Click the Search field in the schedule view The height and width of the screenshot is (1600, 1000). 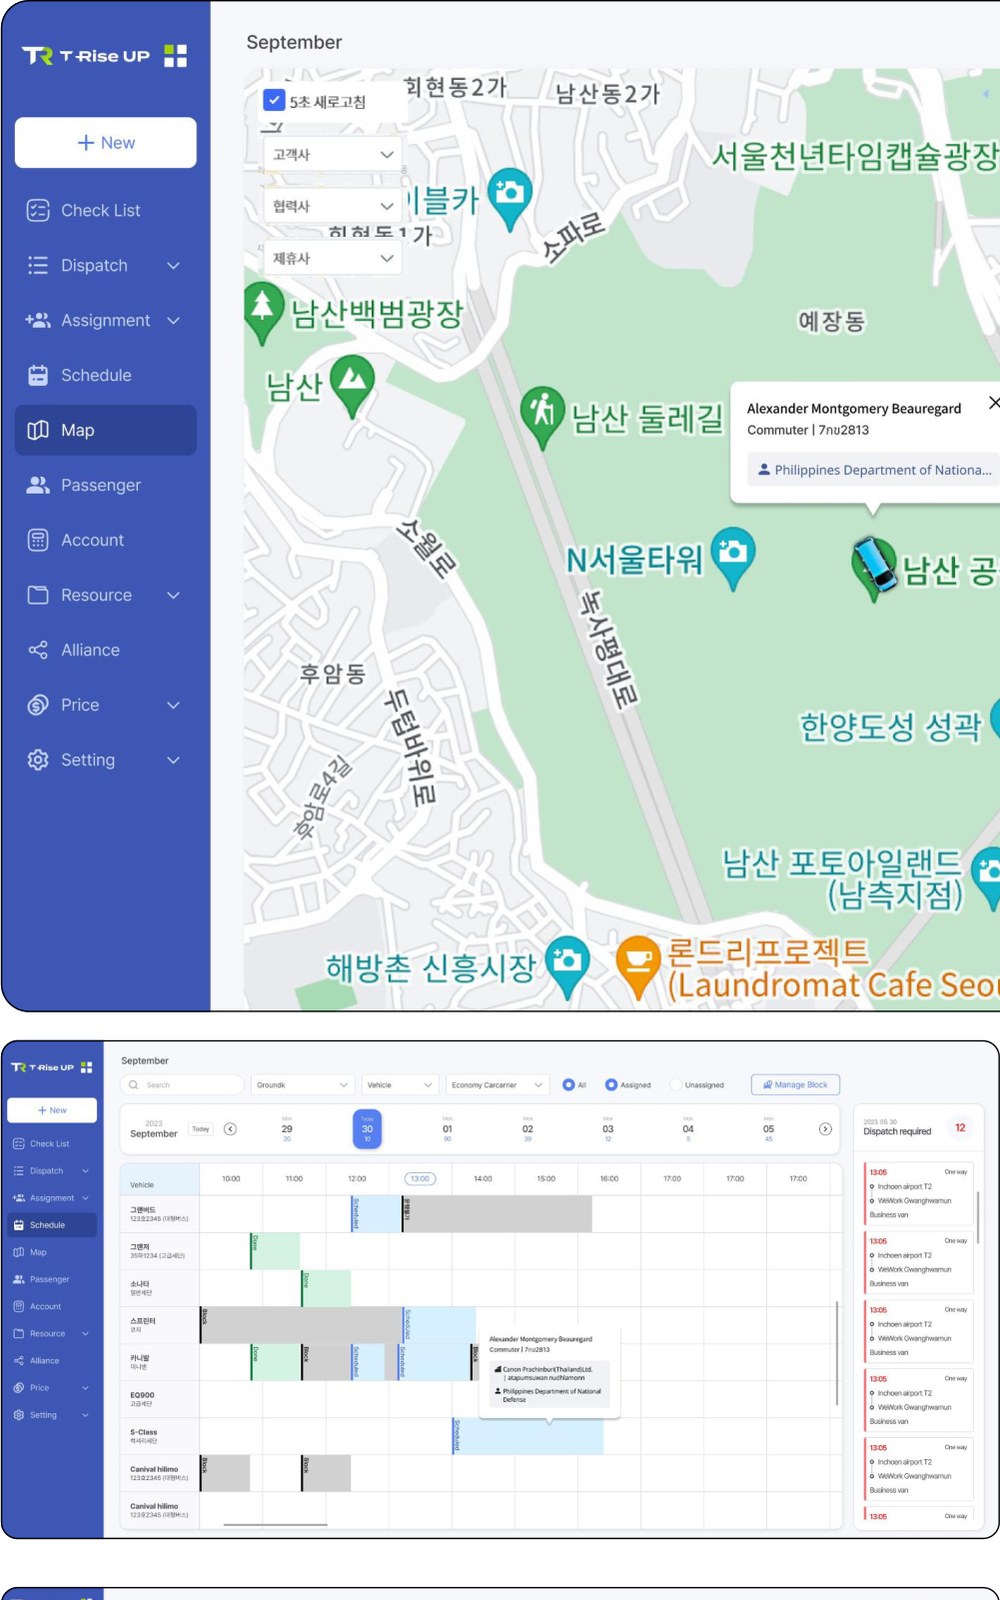point(182,1085)
